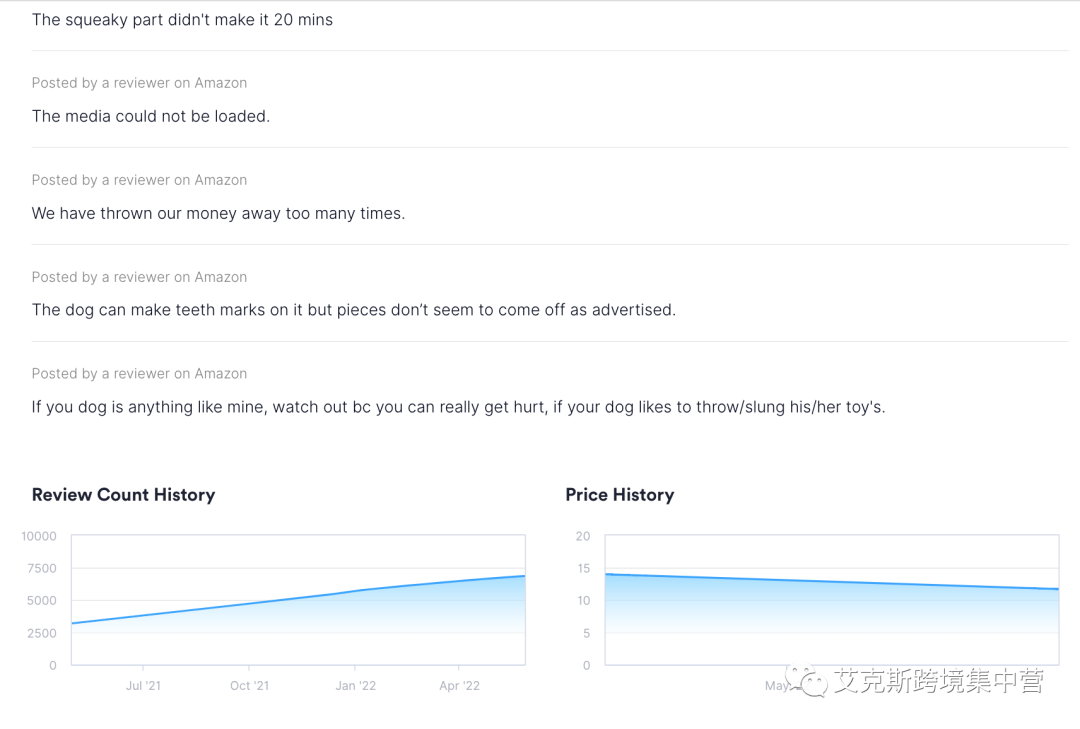Click the reviewer label above the media-not-loaded review
The height and width of the screenshot is (729, 1080).
139,83
